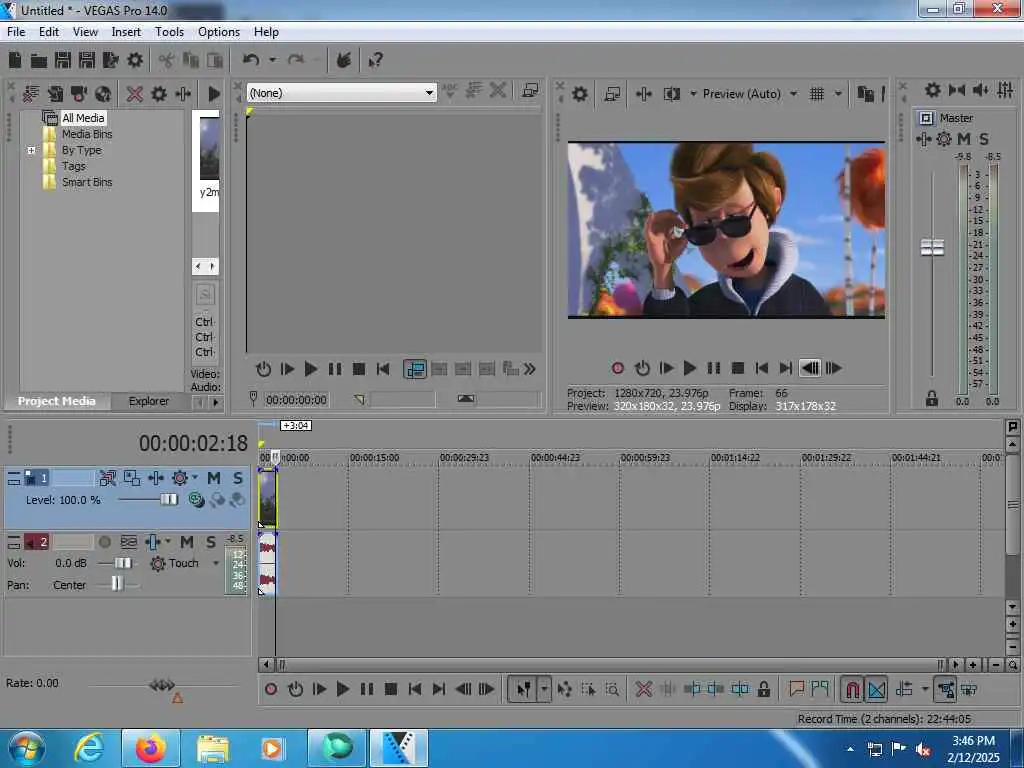Screen dimensions: 1024x768
Task: Play timeline from start button
Action: (319, 689)
